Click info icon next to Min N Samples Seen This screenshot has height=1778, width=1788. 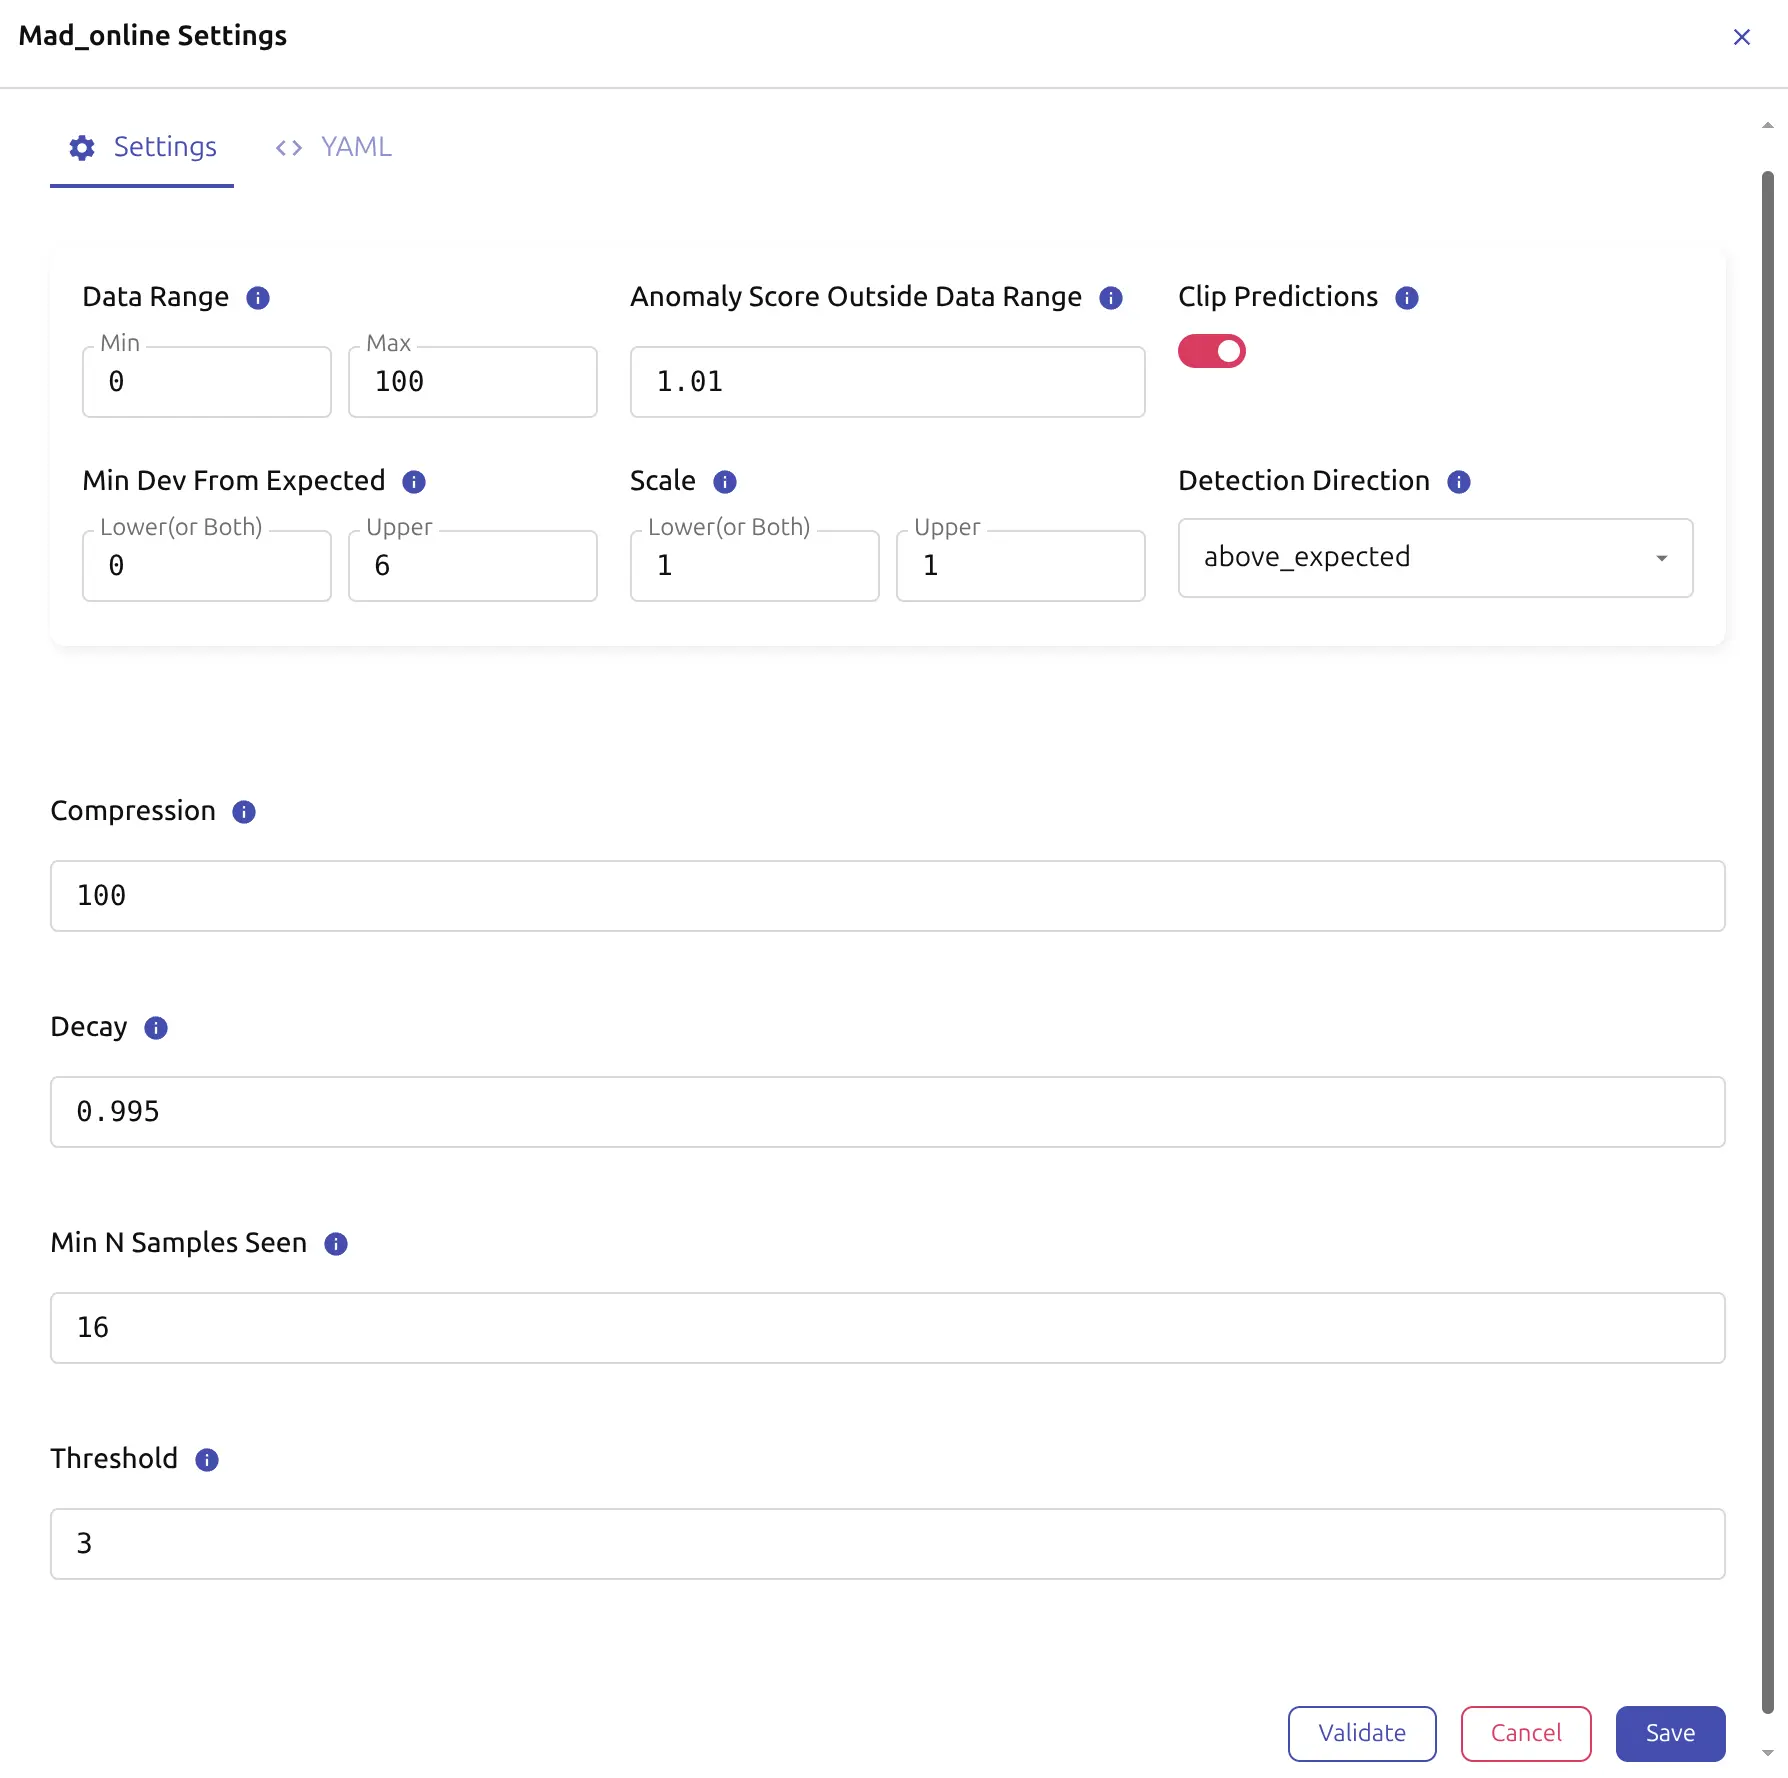335,1244
